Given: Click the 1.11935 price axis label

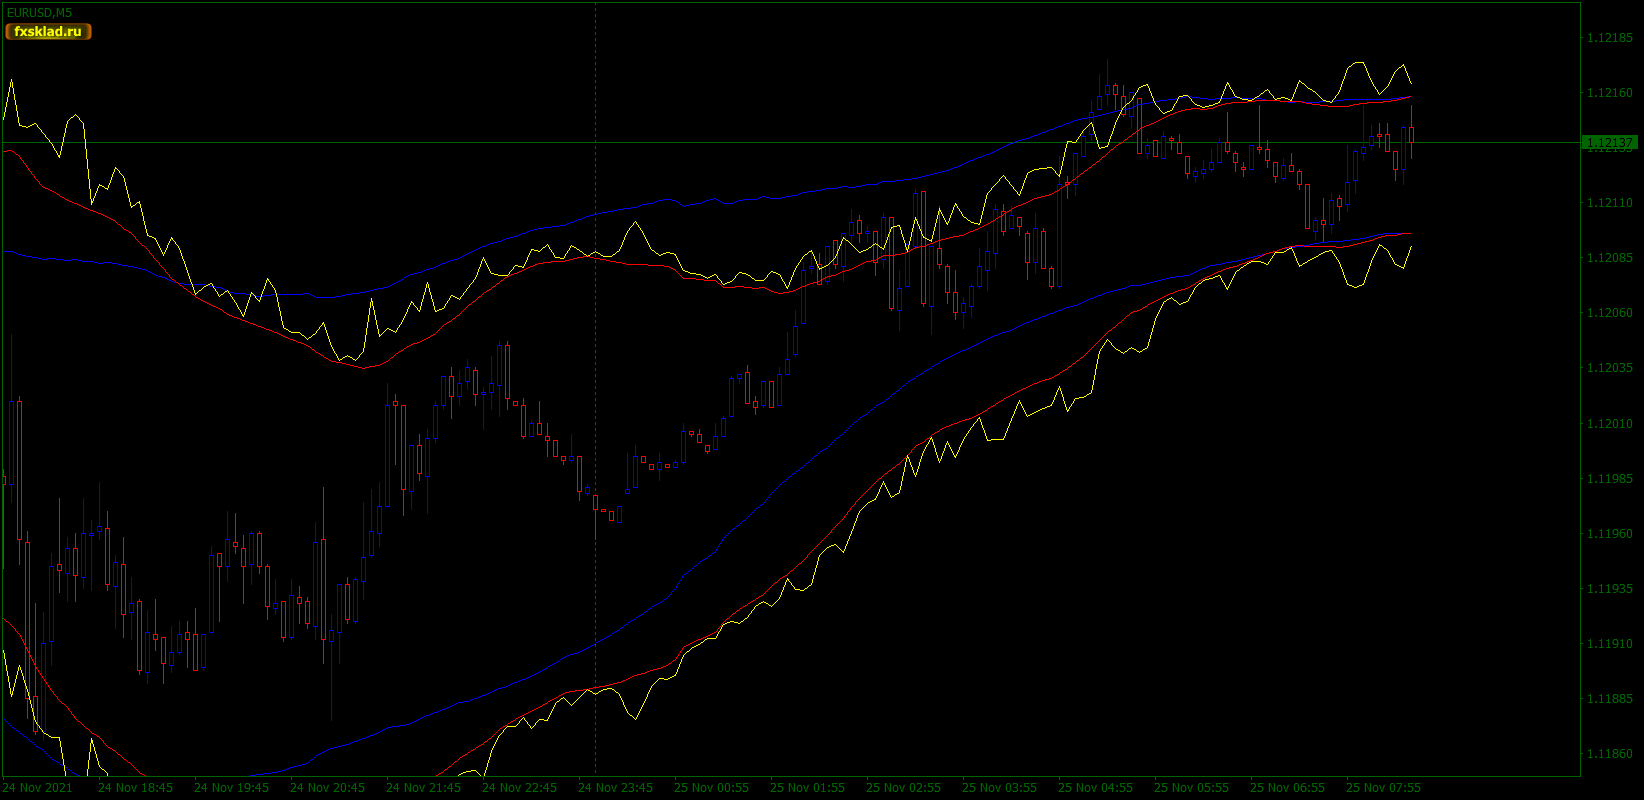Looking at the screenshot, I should (x=1610, y=589).
